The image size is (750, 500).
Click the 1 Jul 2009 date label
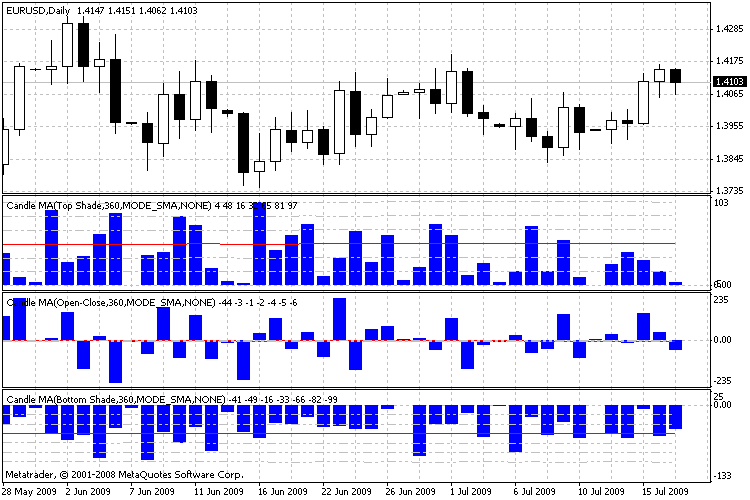click(x=473, y=492)
